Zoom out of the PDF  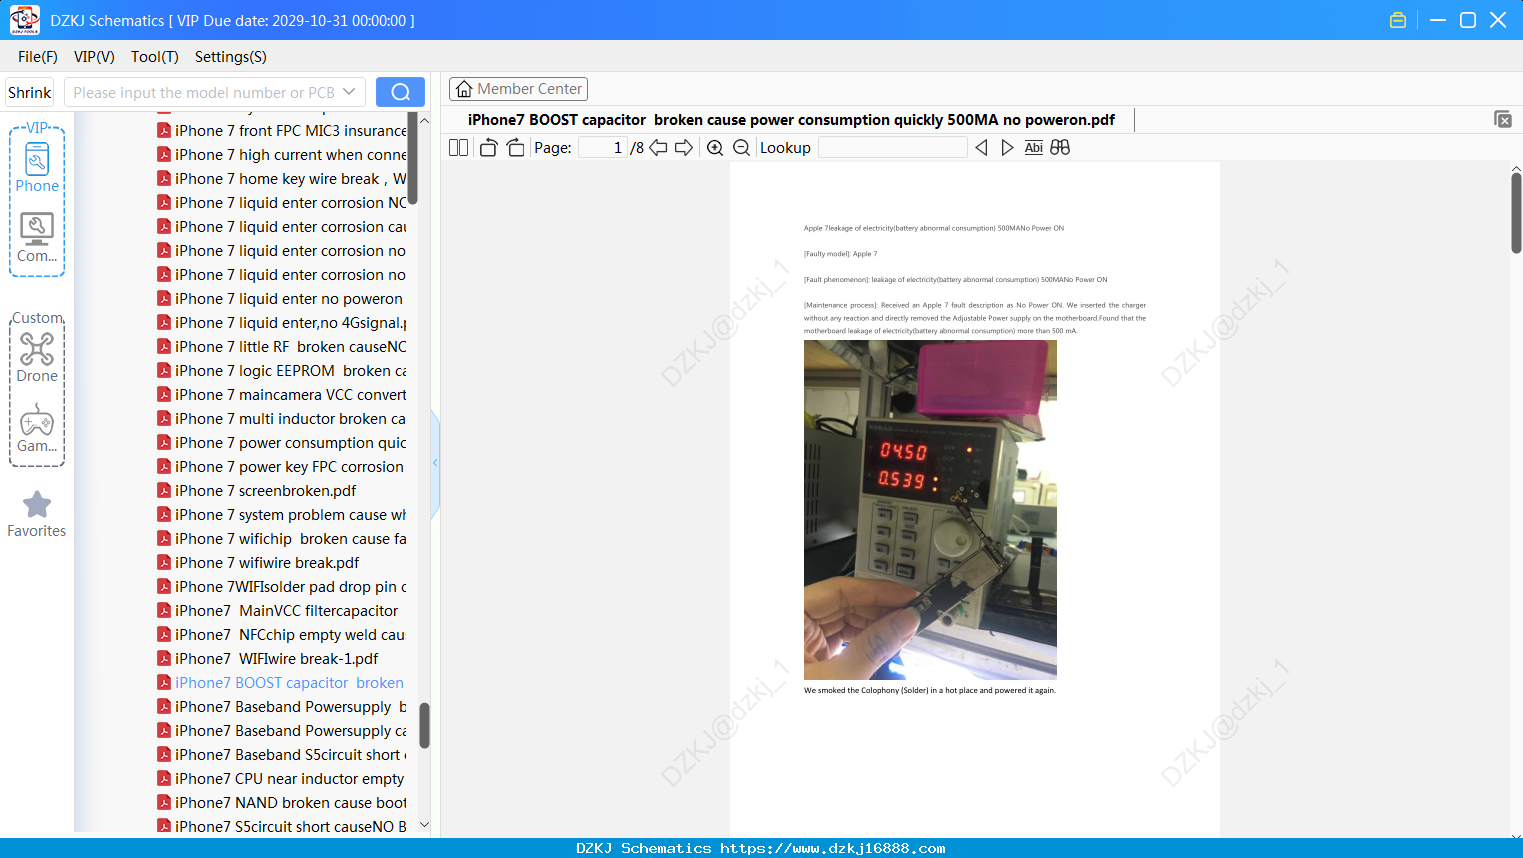pyautogui.click(x=741, y=148)
